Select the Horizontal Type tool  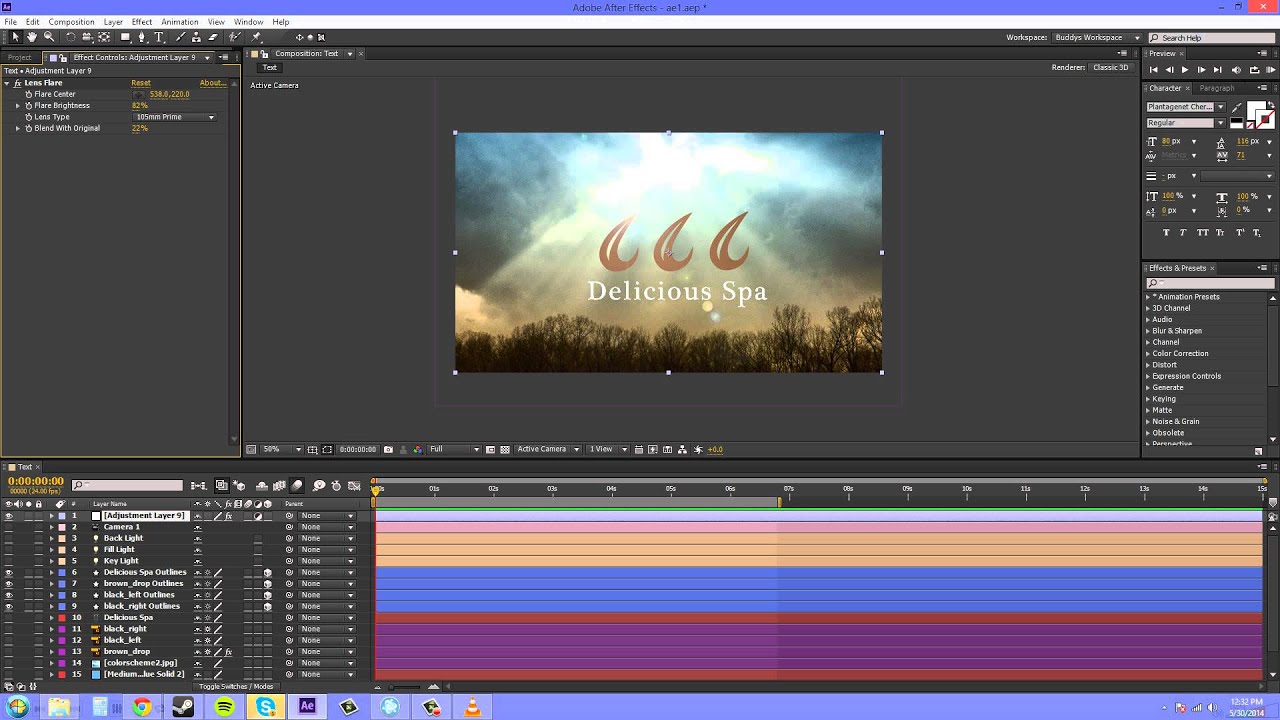[159, 37]
